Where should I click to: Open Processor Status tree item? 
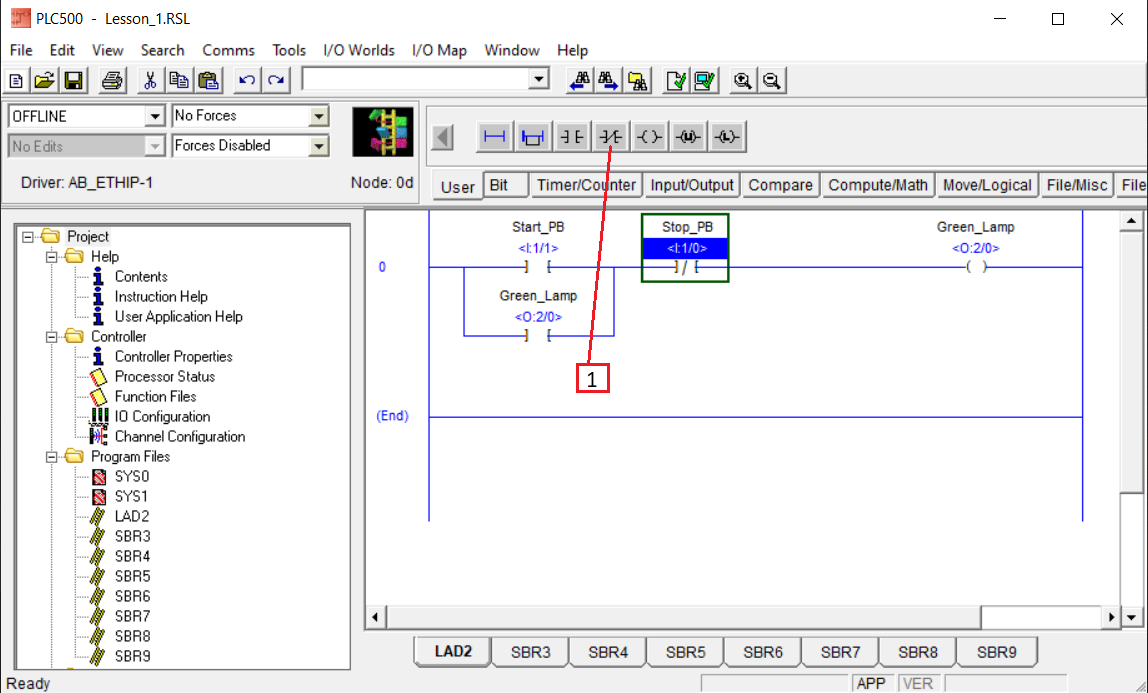pyautogui.click(x=165, y=376)
